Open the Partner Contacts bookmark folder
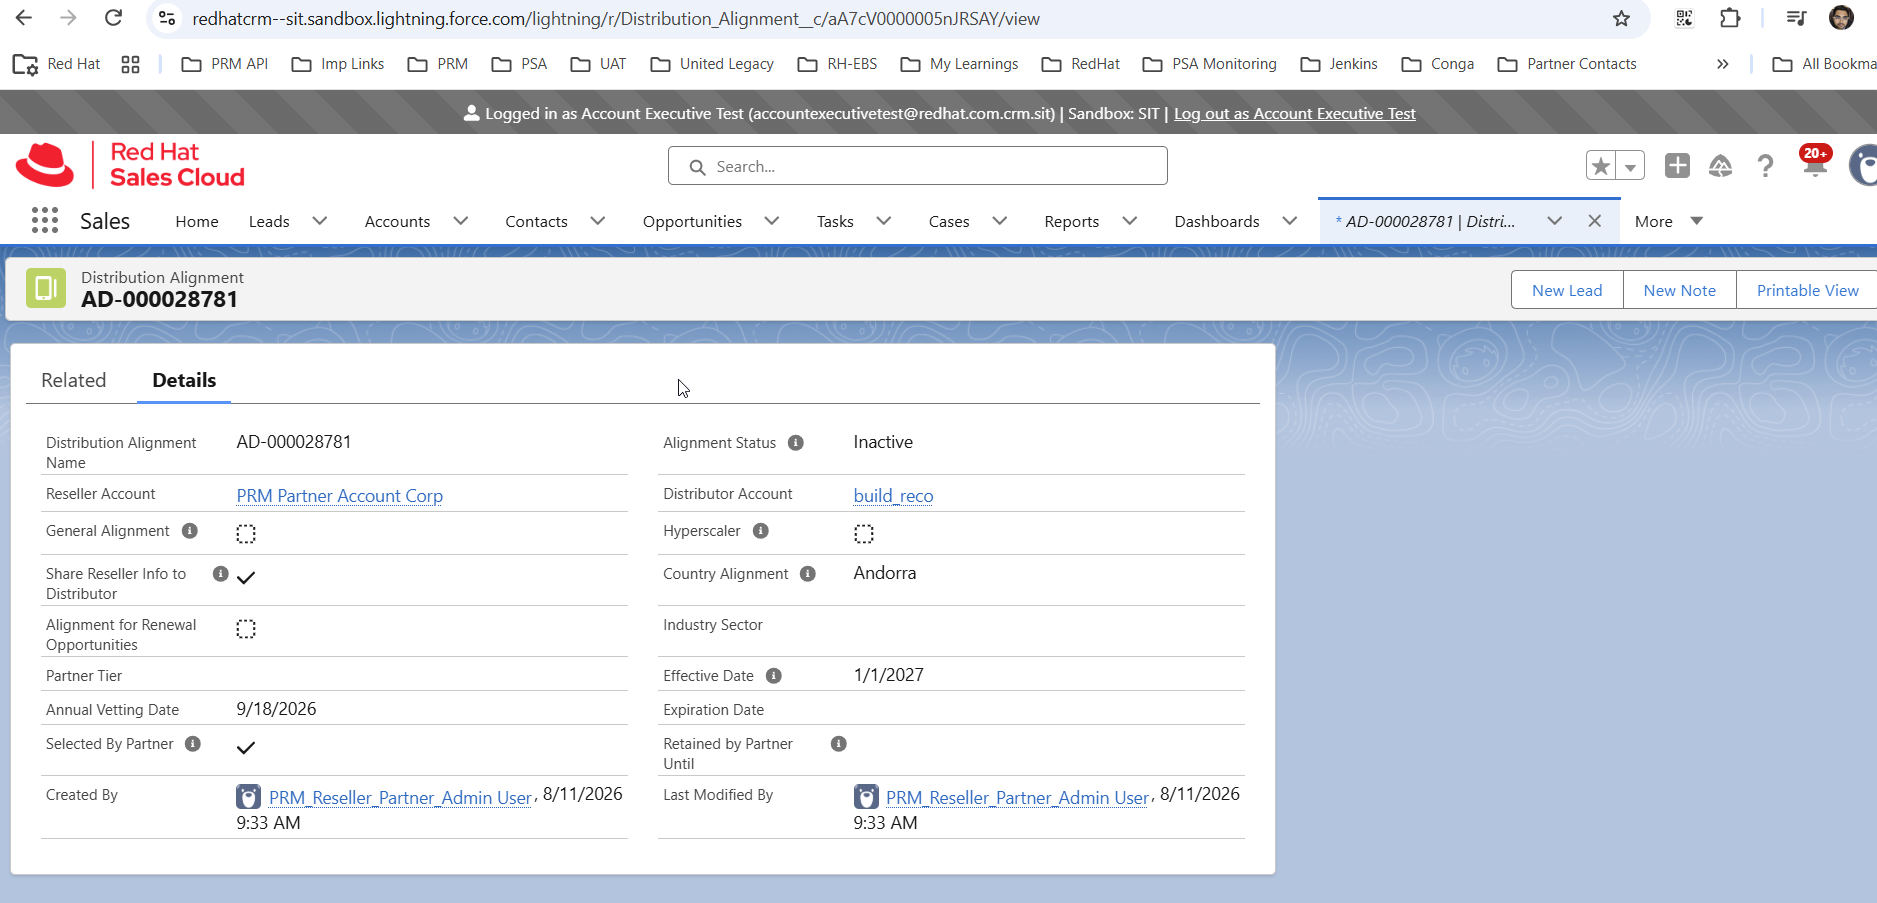Image resolution: width=1877 pixels, height=903 pixels. (x=1567, y=64)
